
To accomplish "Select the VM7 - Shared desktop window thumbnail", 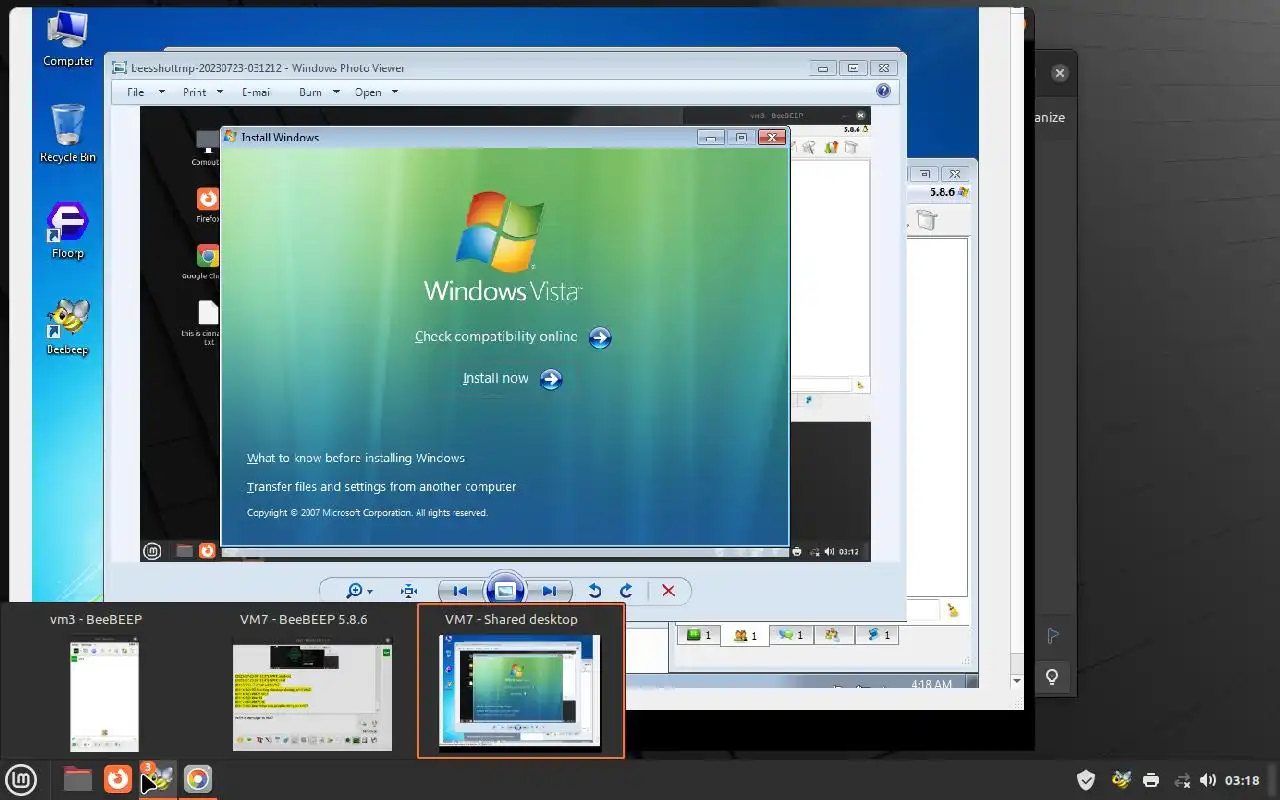I will [x=521, y=680].
